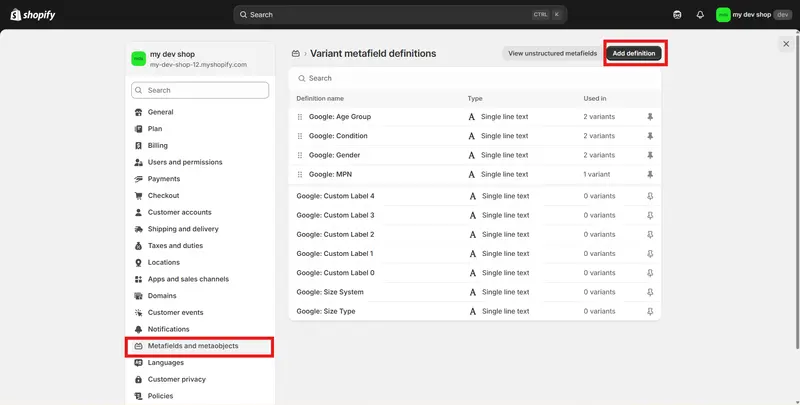Open Taxes and duties settings
Screen dimensions: 800x405
click(x=199, y=246)
